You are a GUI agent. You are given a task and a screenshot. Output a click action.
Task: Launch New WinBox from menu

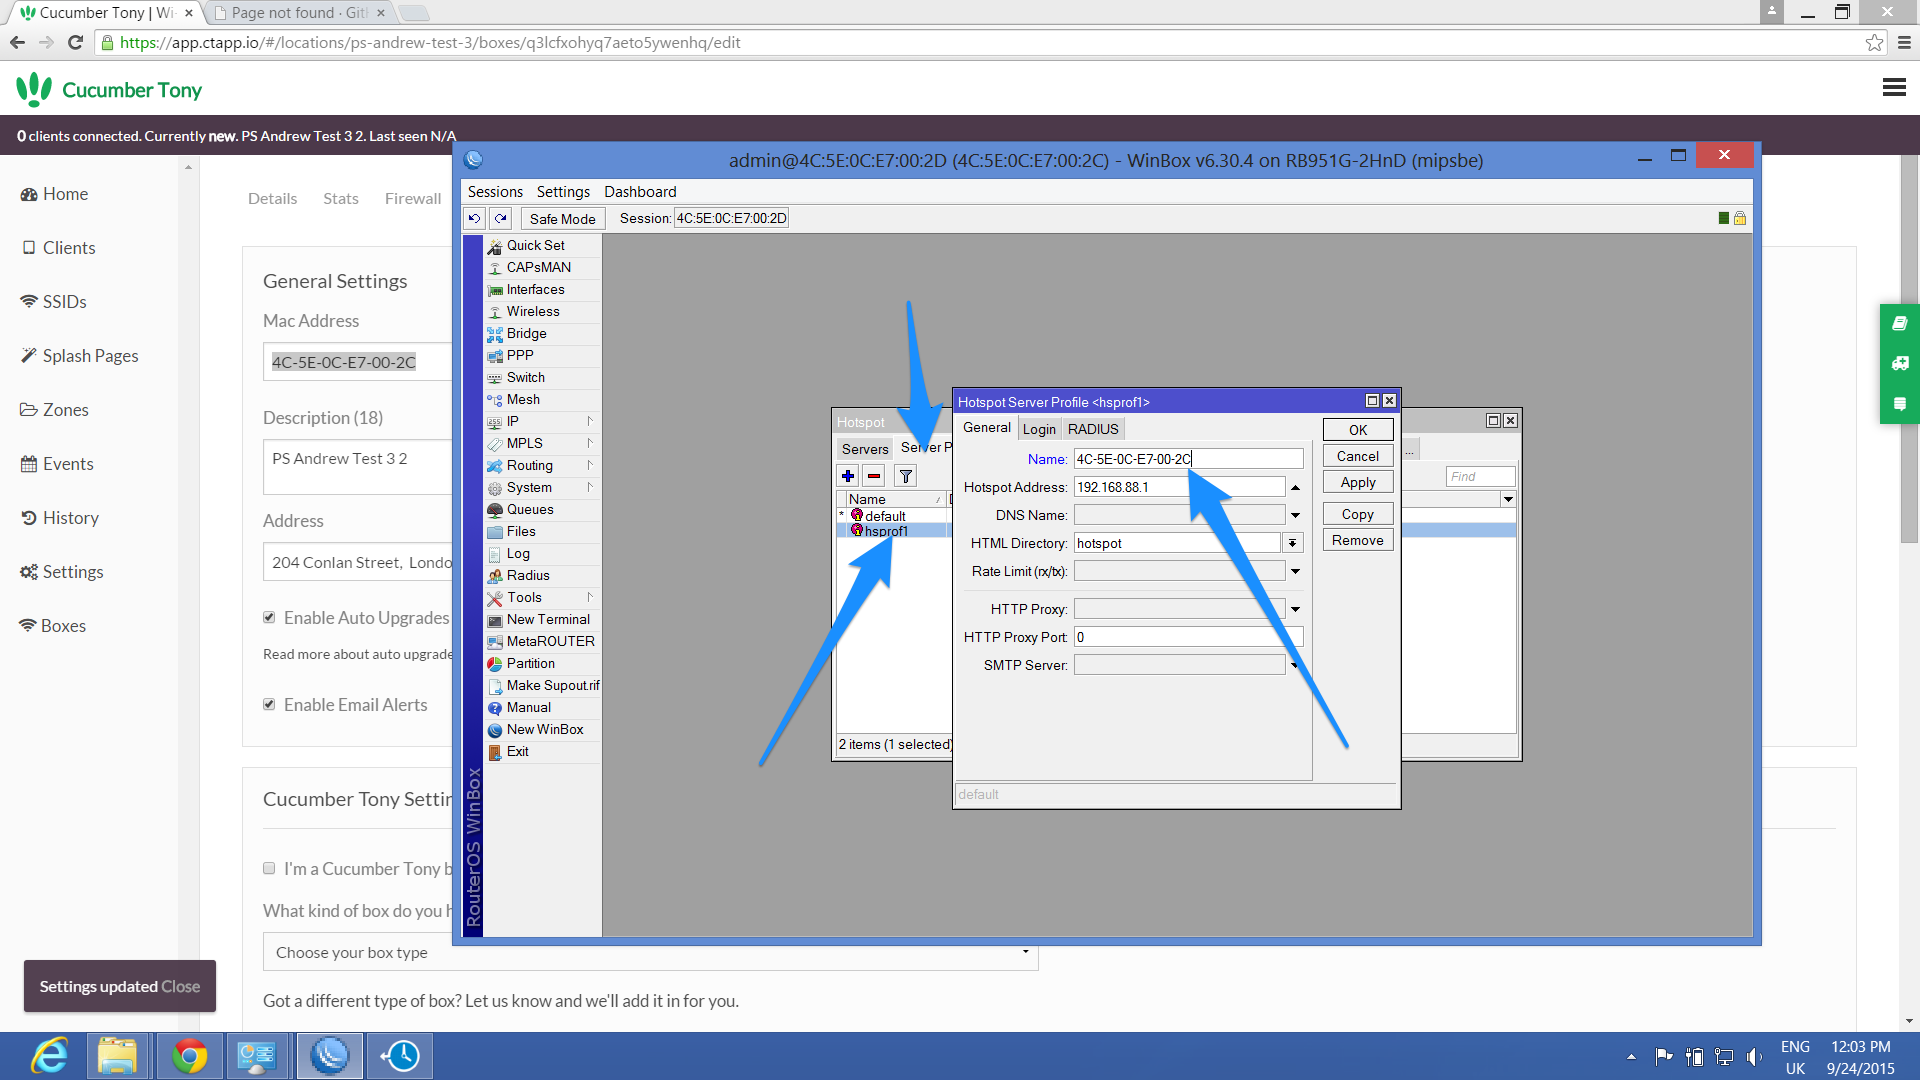(545, 729)
